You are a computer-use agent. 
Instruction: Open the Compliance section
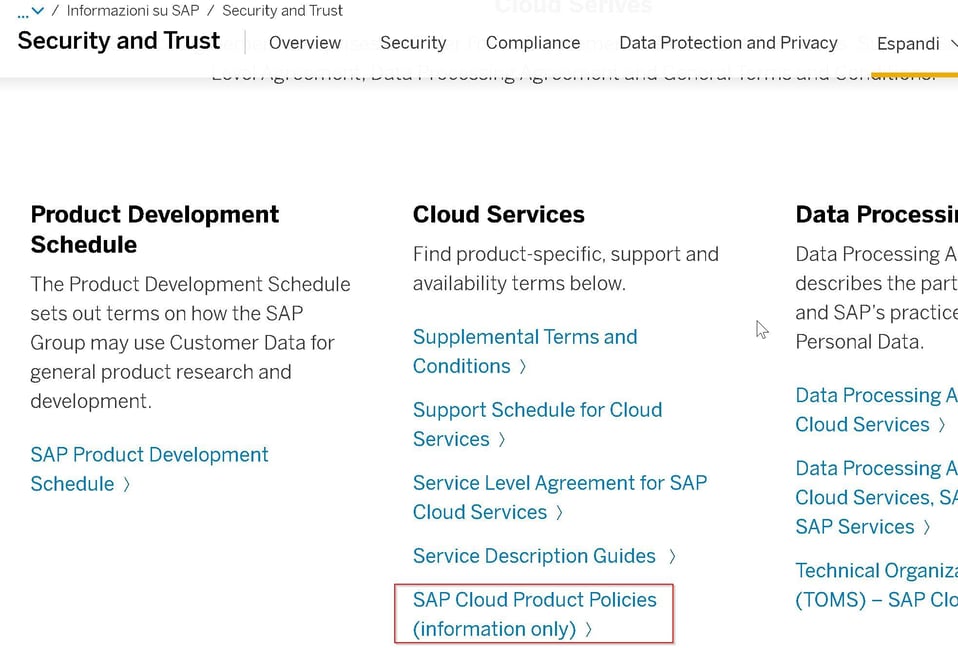(532, 43)
